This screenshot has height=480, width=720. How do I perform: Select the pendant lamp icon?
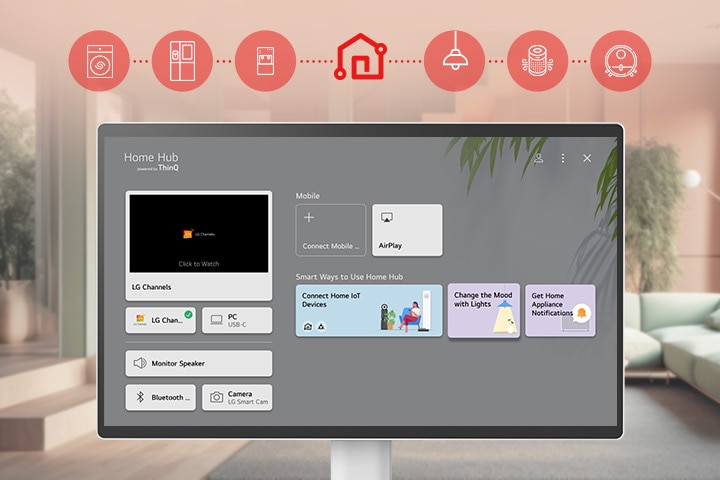click(454, 61)
